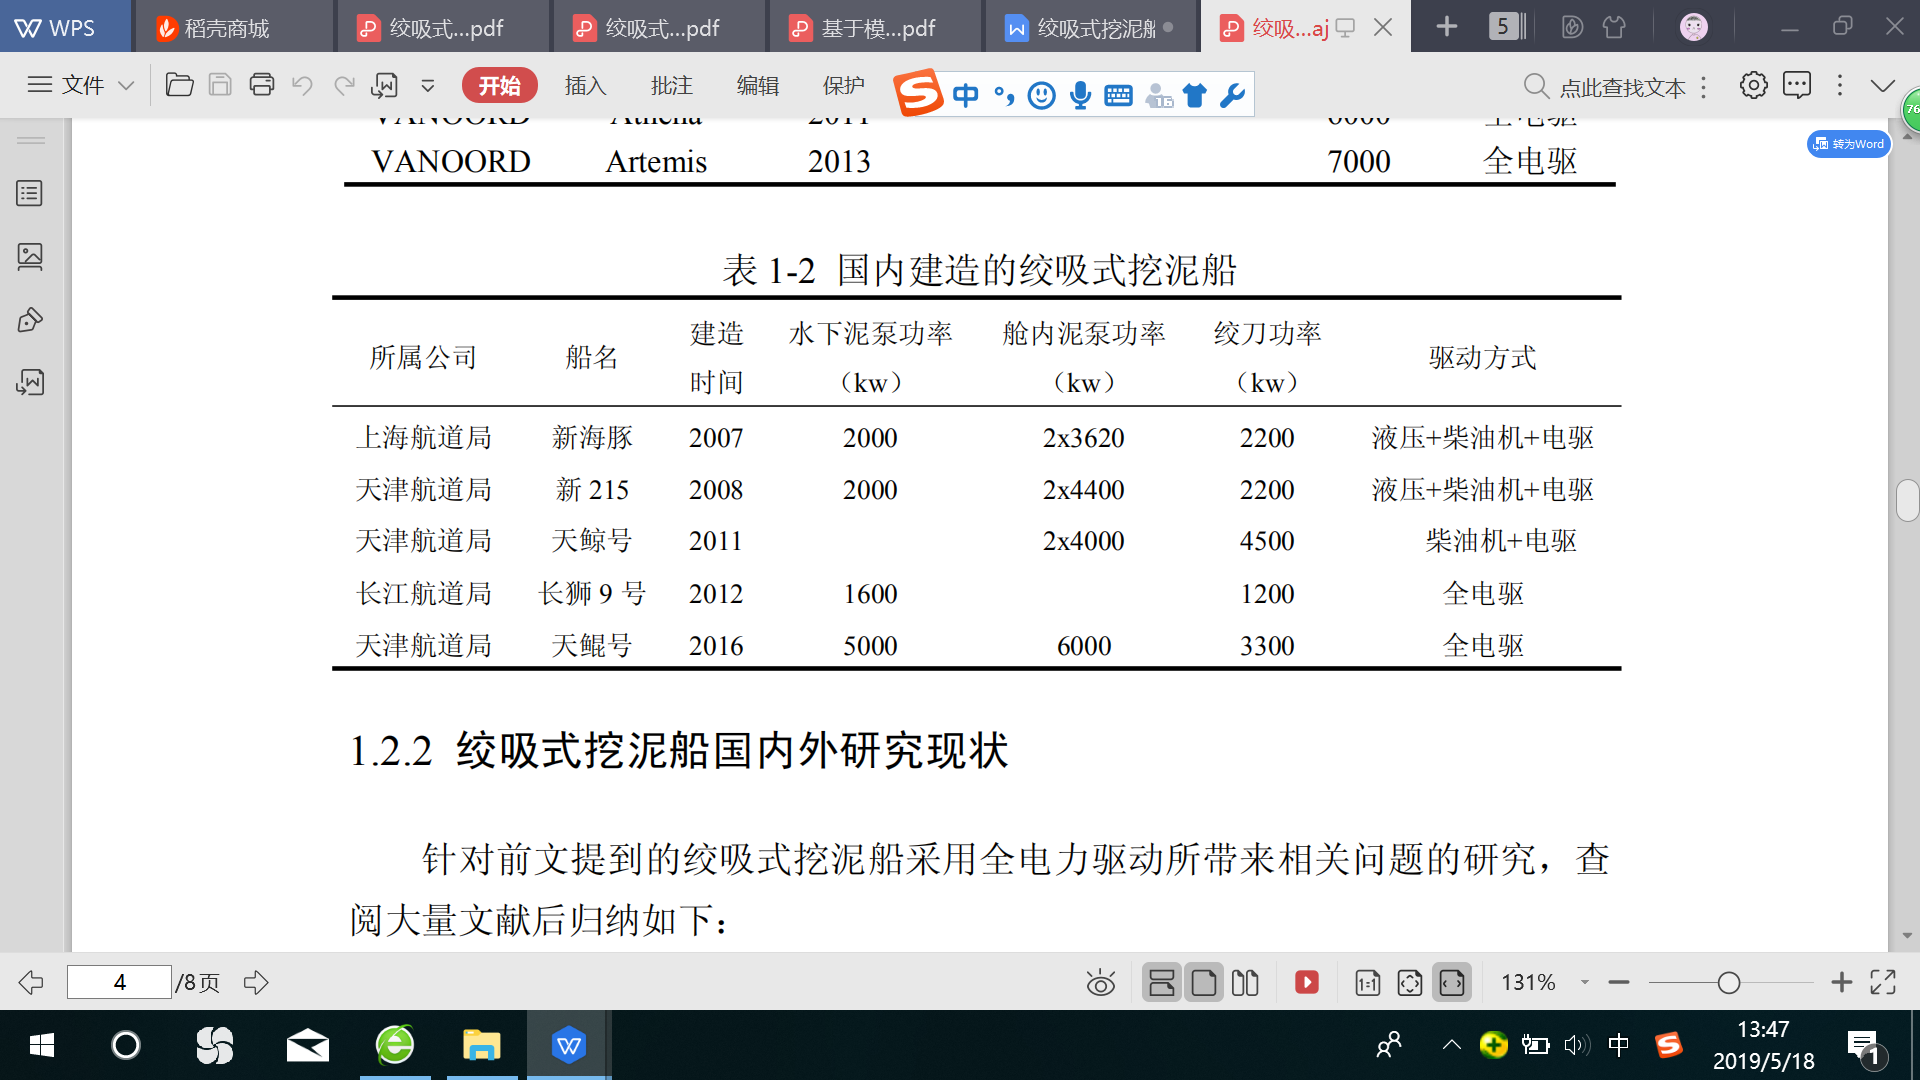1920x1080 pixels.
Task: Click the print icon in toolbar
Action: 262,85
